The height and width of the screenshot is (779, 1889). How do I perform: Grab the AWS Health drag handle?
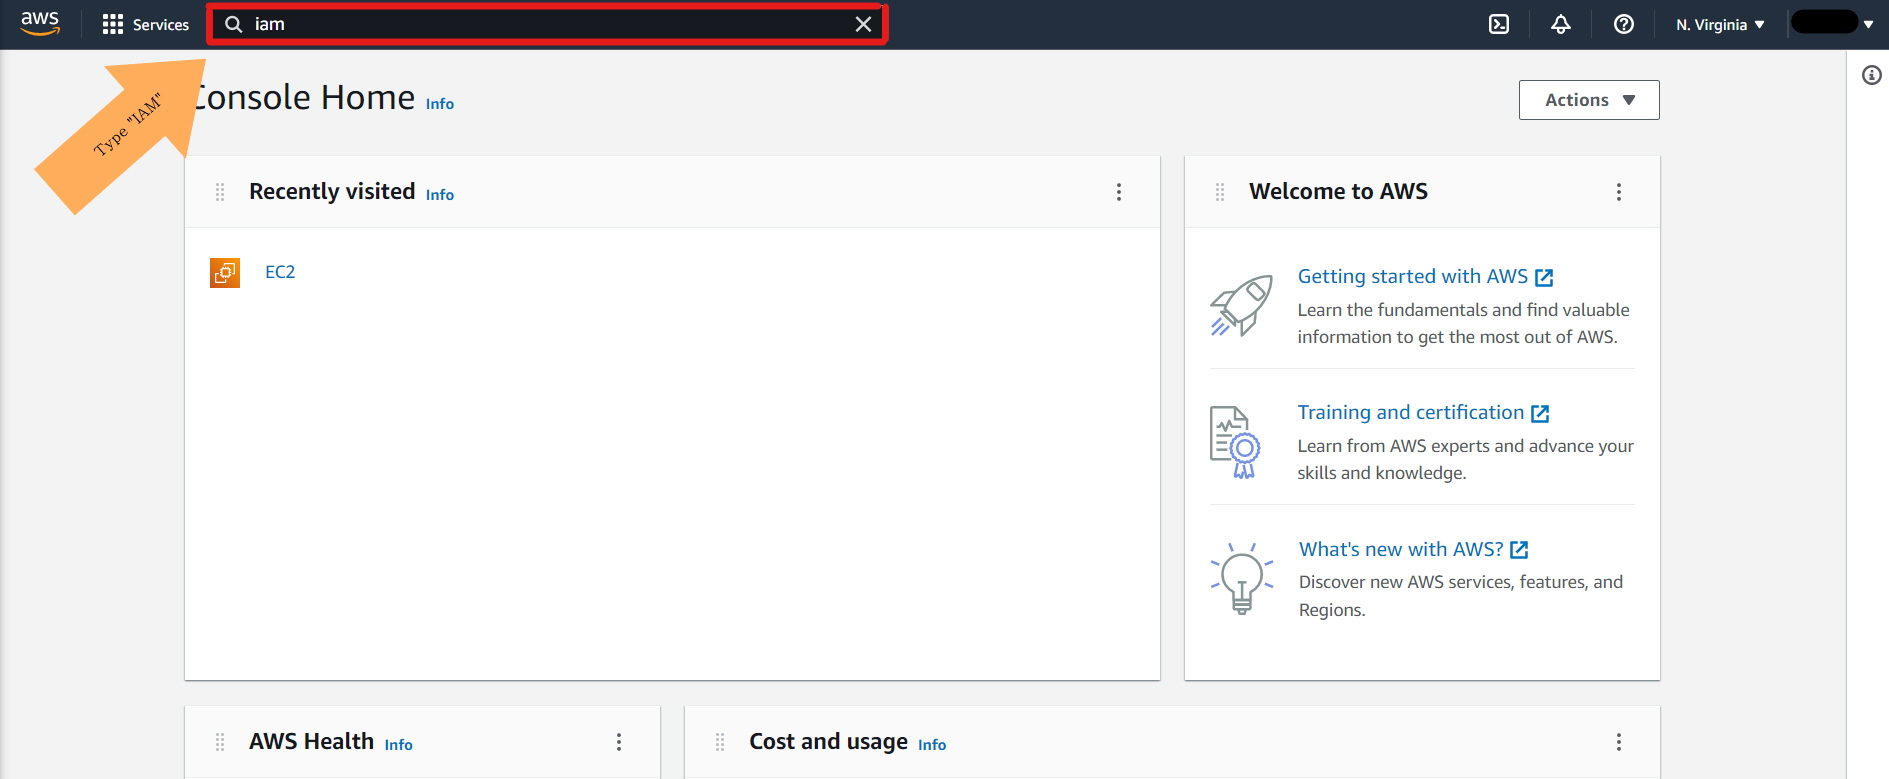click(220, 742)
